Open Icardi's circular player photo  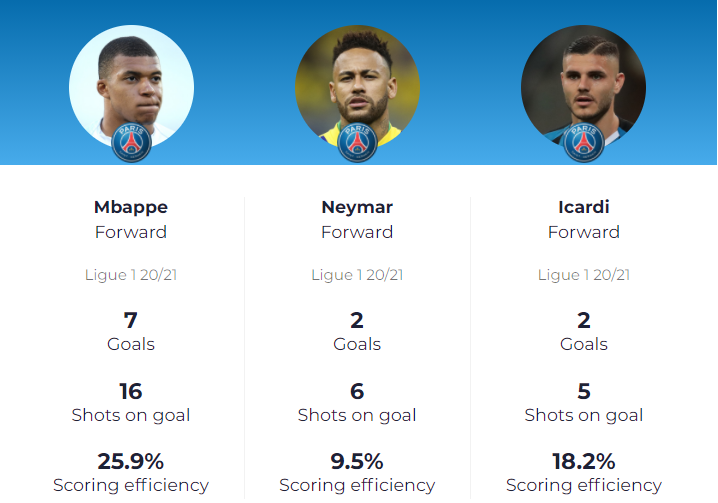click(x=583, y=87)
